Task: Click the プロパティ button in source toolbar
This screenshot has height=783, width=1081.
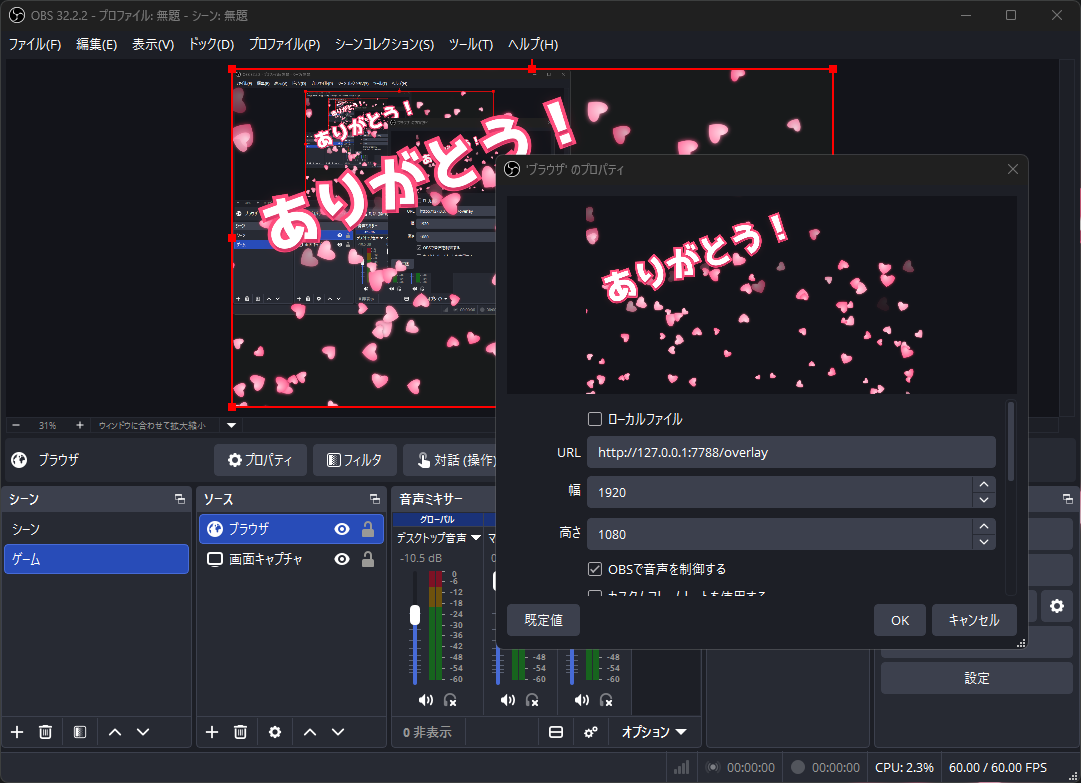Action: 261,460
